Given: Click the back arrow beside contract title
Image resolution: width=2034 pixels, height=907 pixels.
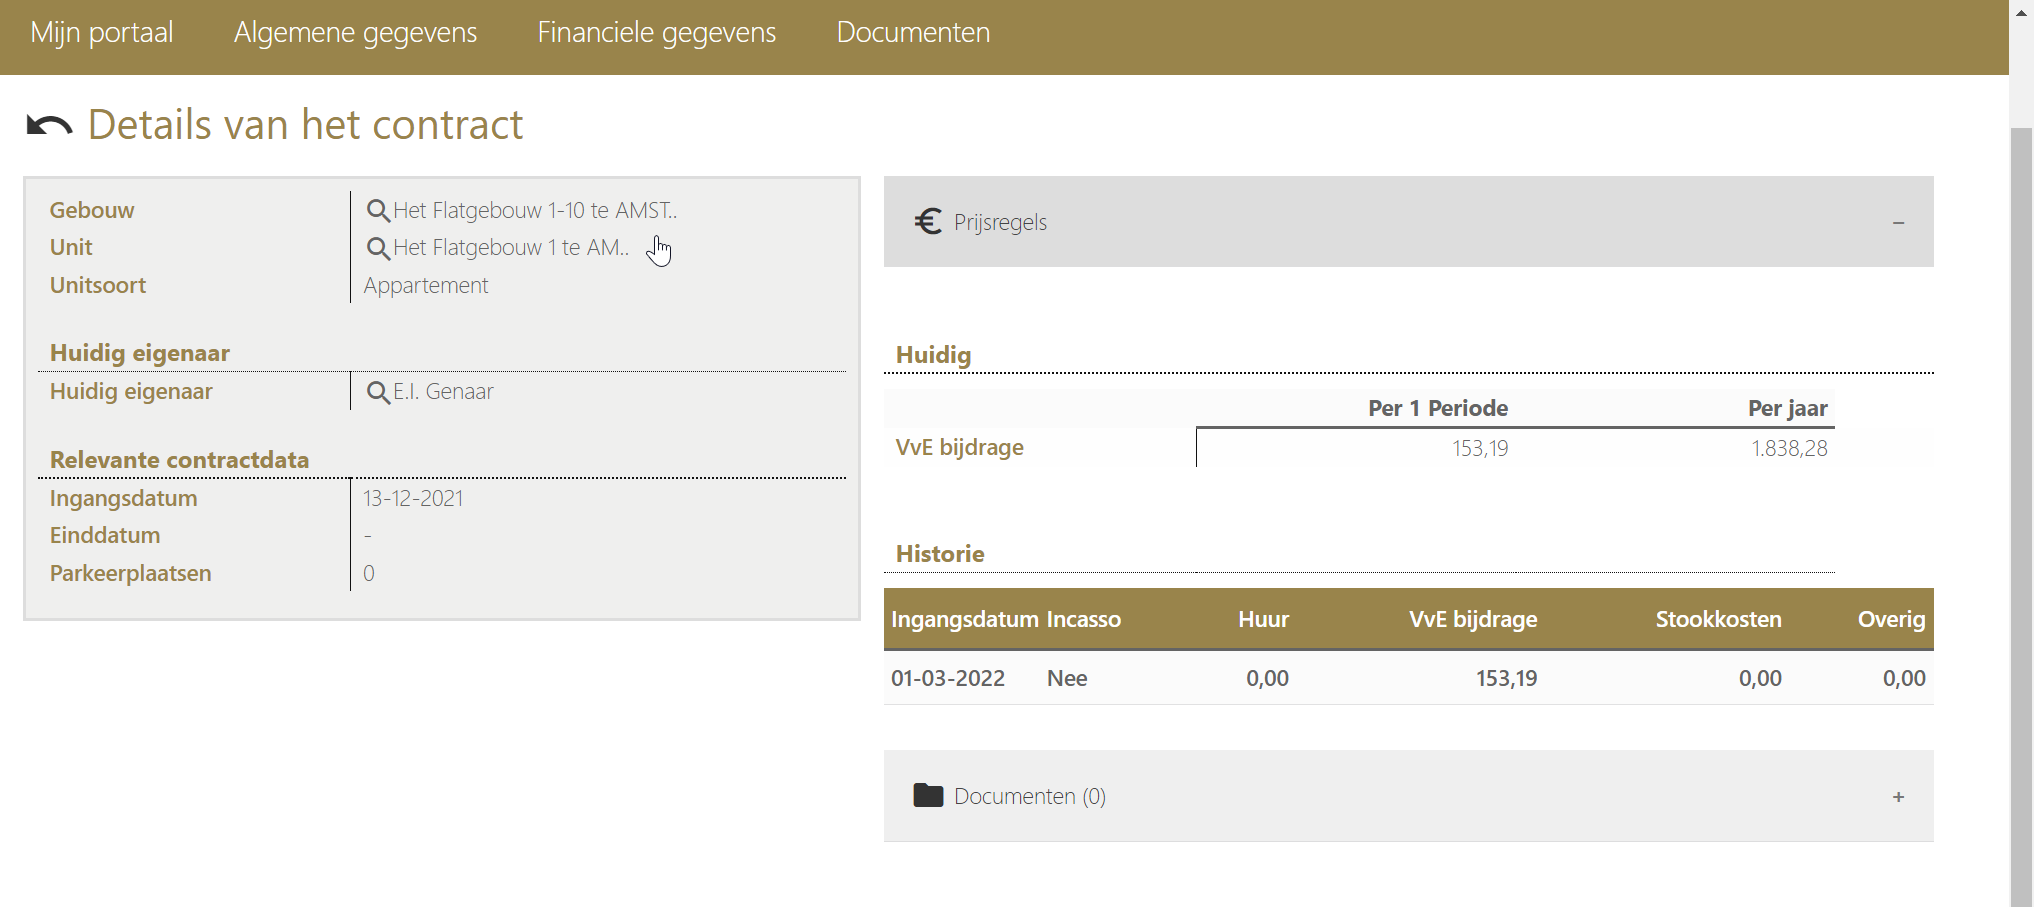Looking at the screenshot, I should point(47,124).
